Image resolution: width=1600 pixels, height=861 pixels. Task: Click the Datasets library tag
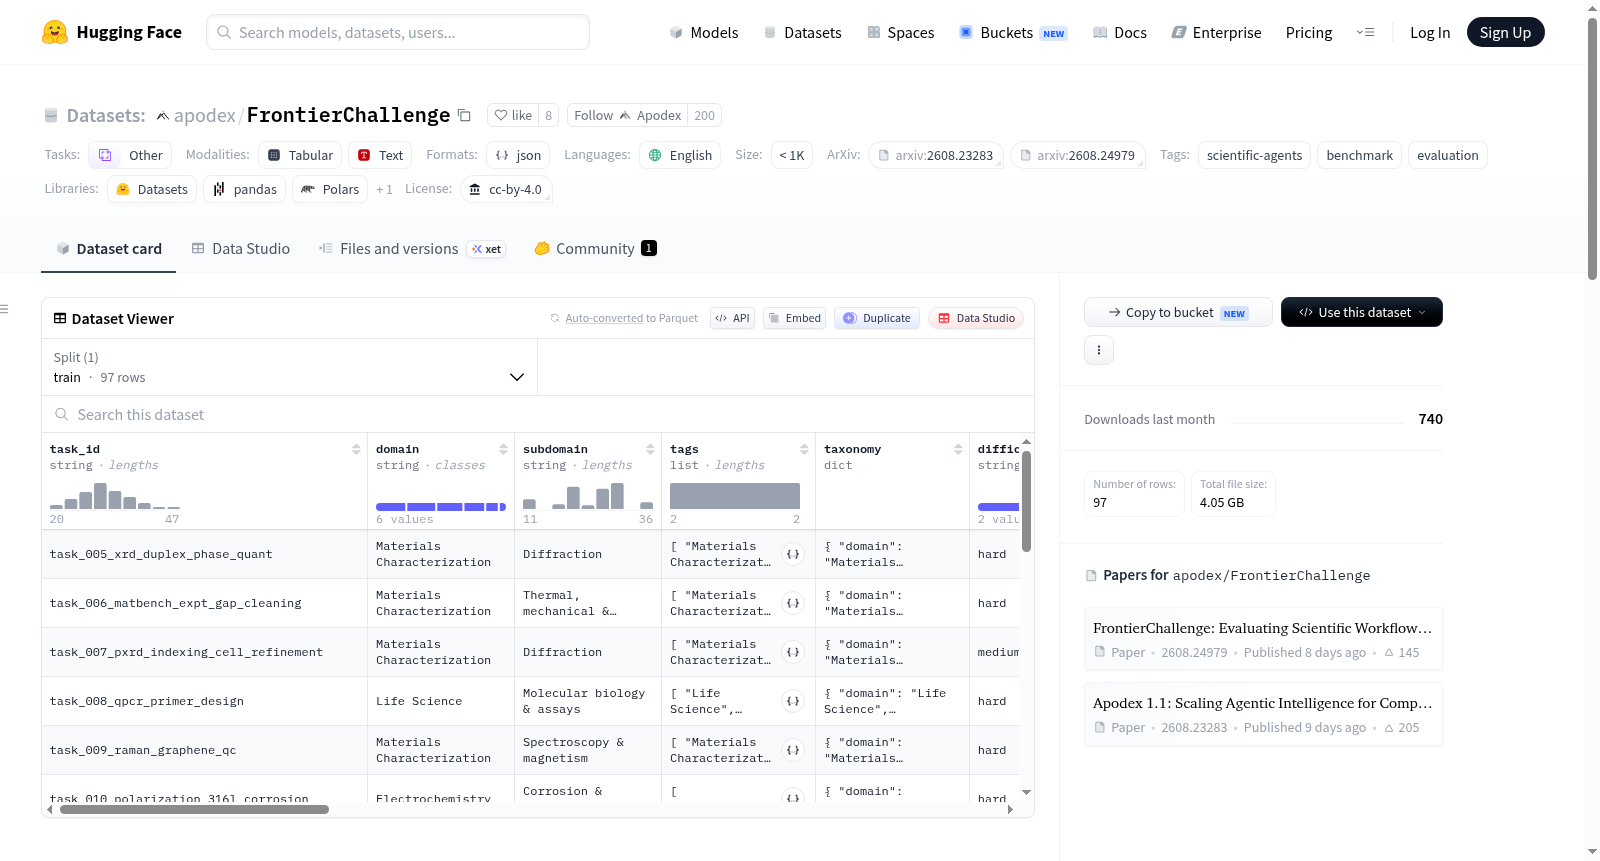point(152,189)
